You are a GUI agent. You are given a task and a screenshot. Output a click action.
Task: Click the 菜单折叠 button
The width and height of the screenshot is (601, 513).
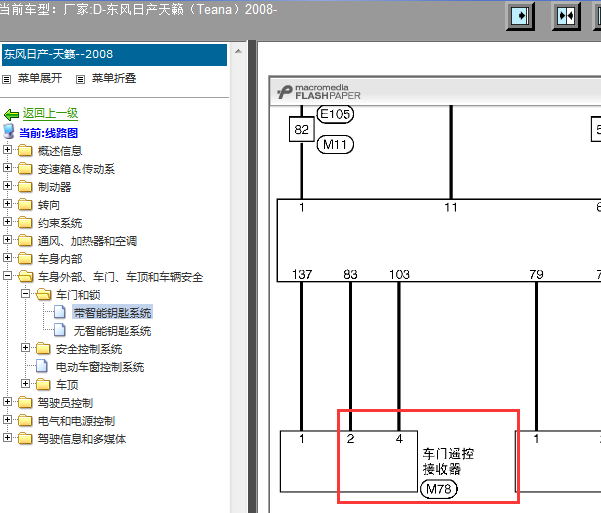tap(114, 78)
